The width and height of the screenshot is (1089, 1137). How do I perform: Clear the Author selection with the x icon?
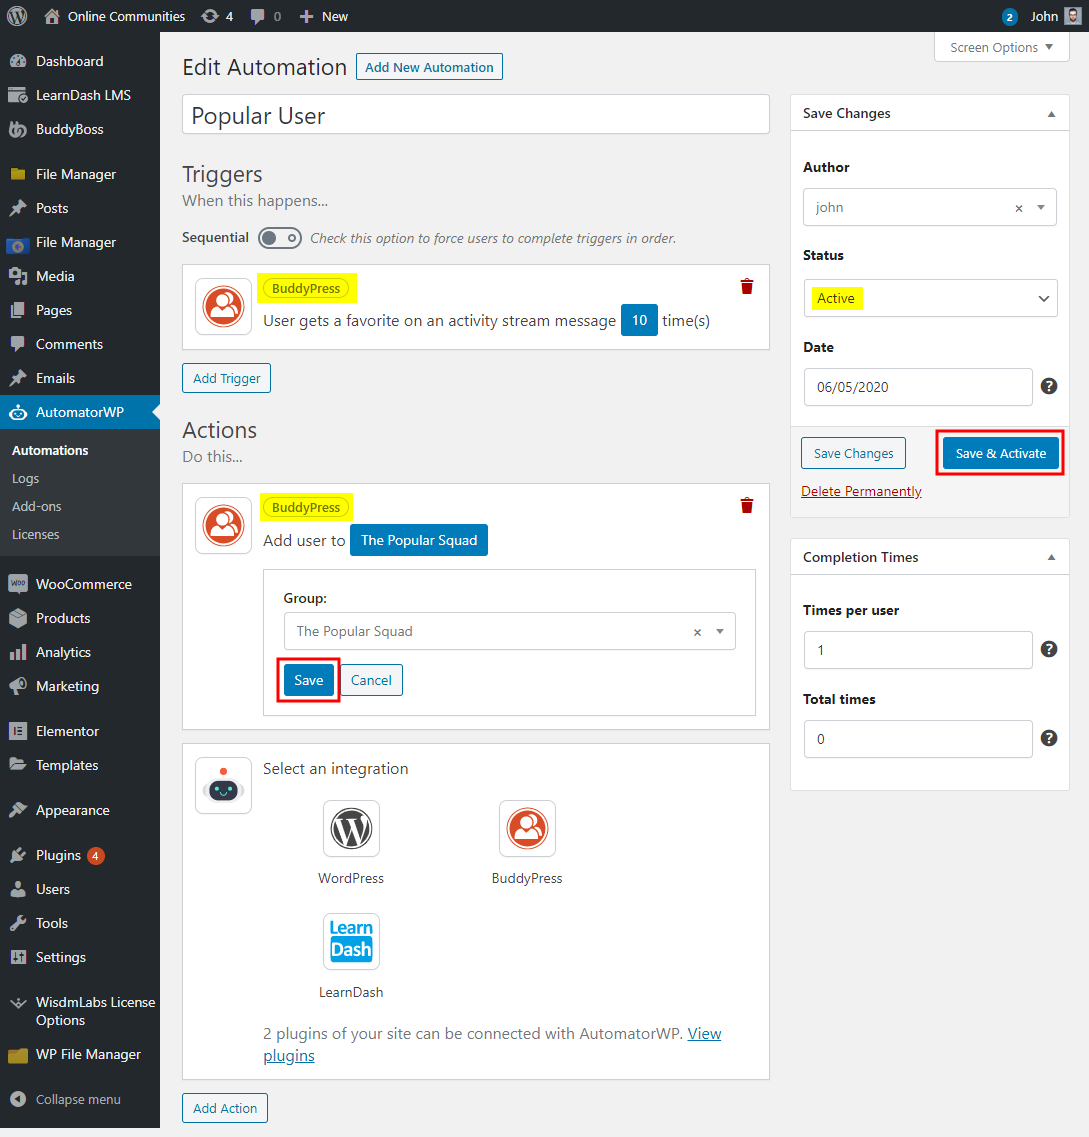click(1018, 207)
